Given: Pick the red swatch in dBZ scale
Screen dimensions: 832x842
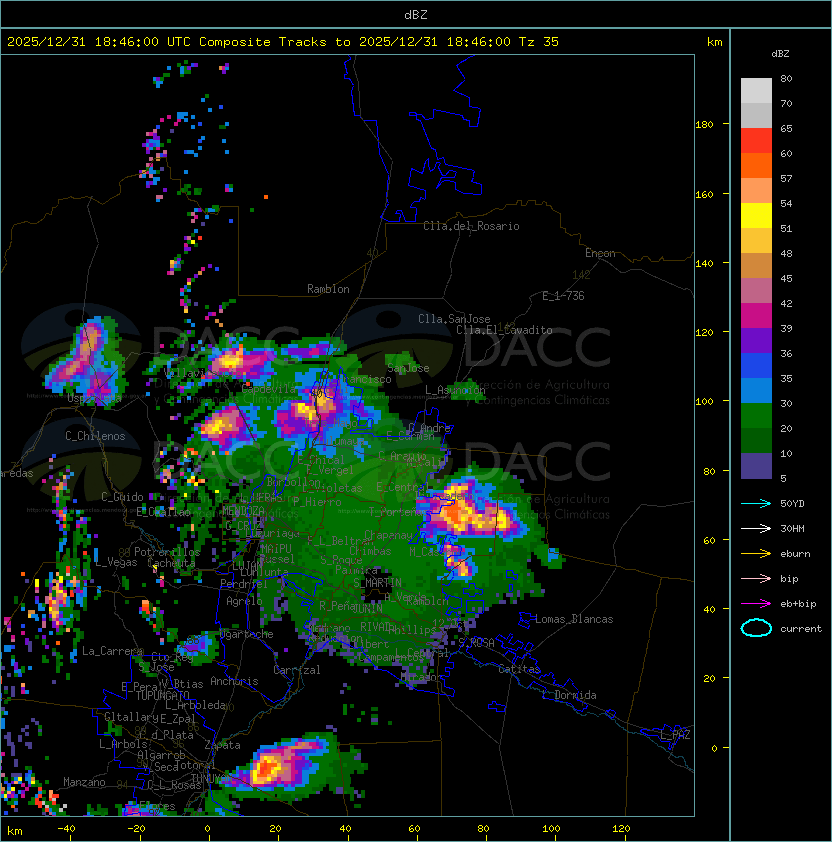Looking at the screenshot, I should click(x=756, y=141).
